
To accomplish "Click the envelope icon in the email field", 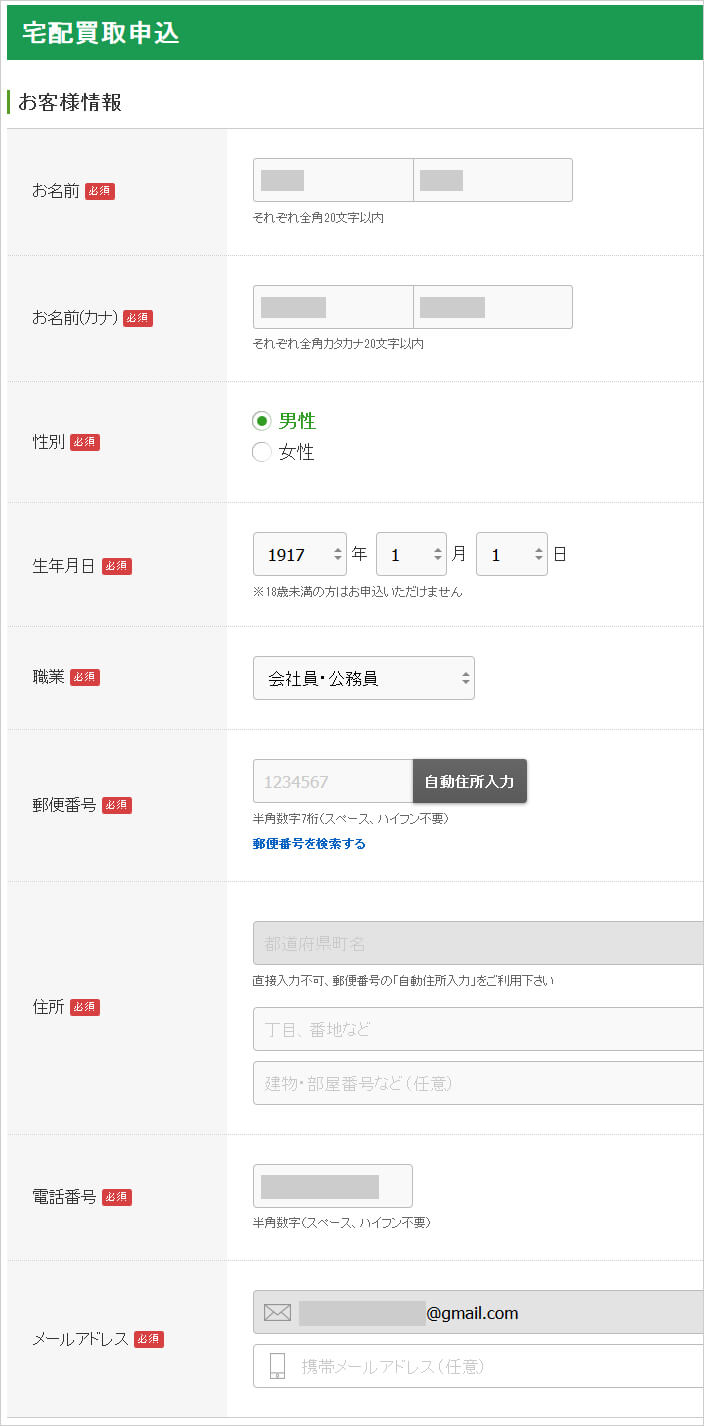I will pos(277,1312).
